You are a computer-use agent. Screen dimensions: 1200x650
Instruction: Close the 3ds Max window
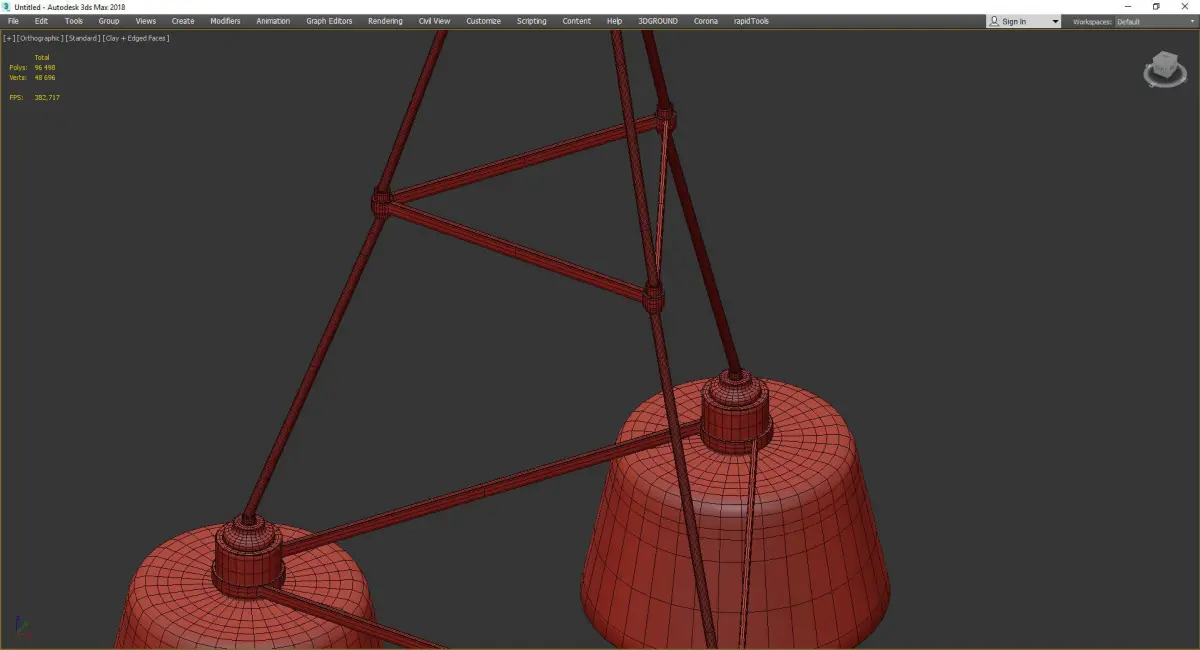1184,7
